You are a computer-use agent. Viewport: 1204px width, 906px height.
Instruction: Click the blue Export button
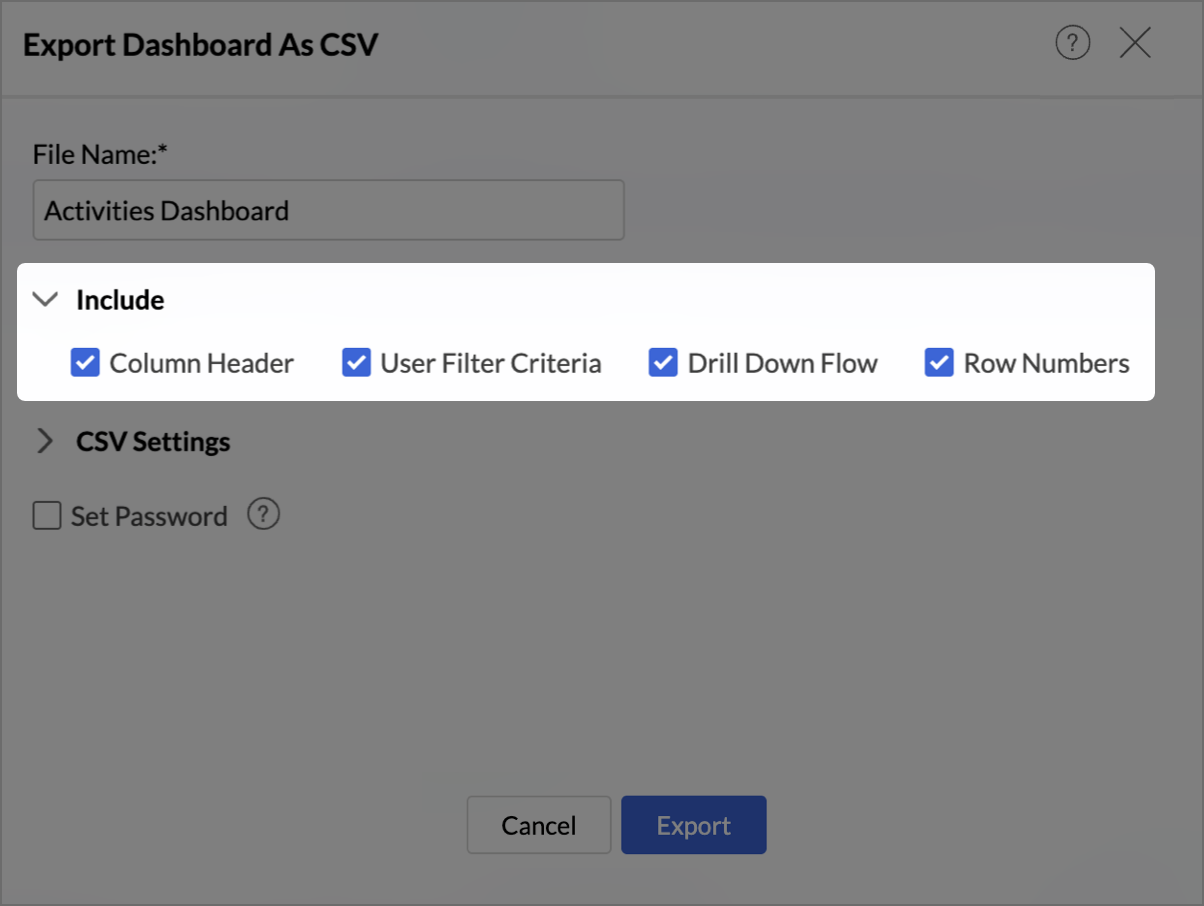pos(693,825)
